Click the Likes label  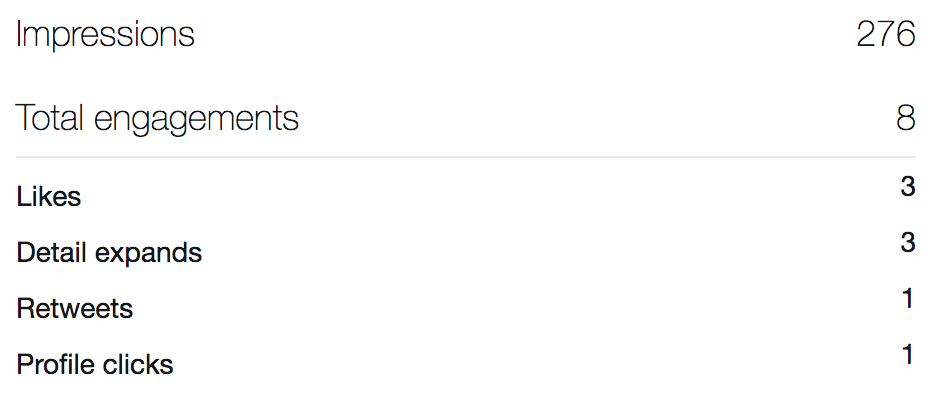49,197
